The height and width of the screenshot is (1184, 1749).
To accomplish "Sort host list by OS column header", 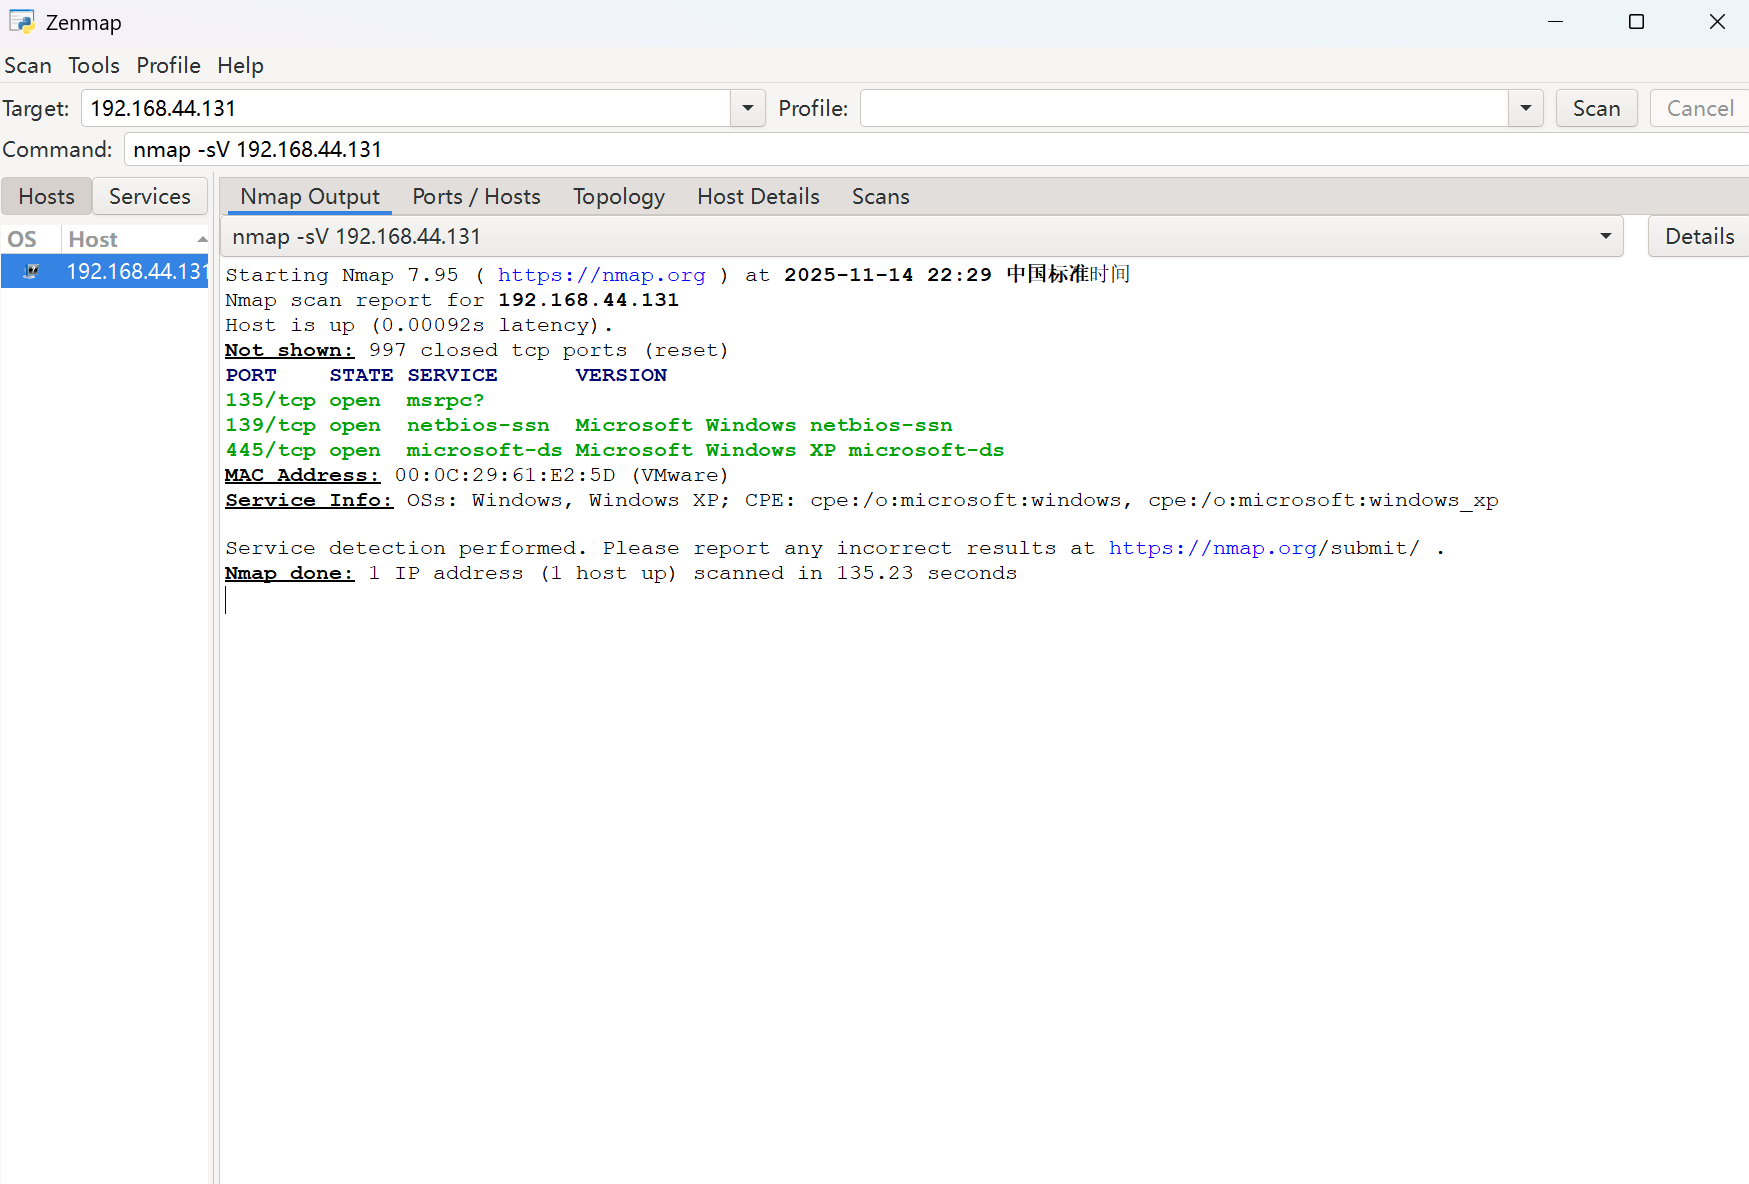I will pyautogui.click(x=30, y=239).
